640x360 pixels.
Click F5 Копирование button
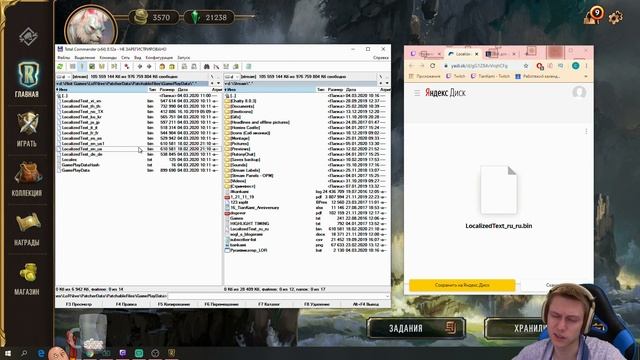point(174,304)
